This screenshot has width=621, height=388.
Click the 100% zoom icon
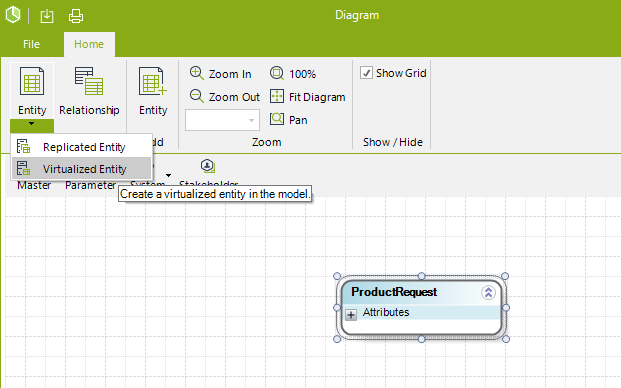click(277, 73)
